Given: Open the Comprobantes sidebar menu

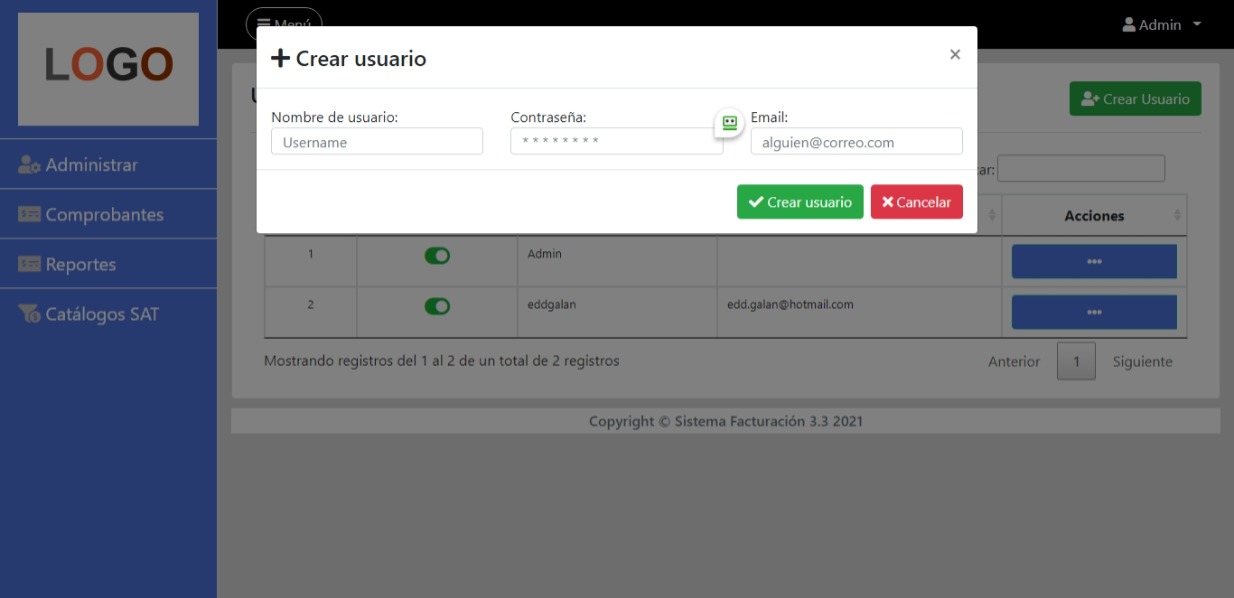Looking at the screenshot, I should [x=108, y=214].
